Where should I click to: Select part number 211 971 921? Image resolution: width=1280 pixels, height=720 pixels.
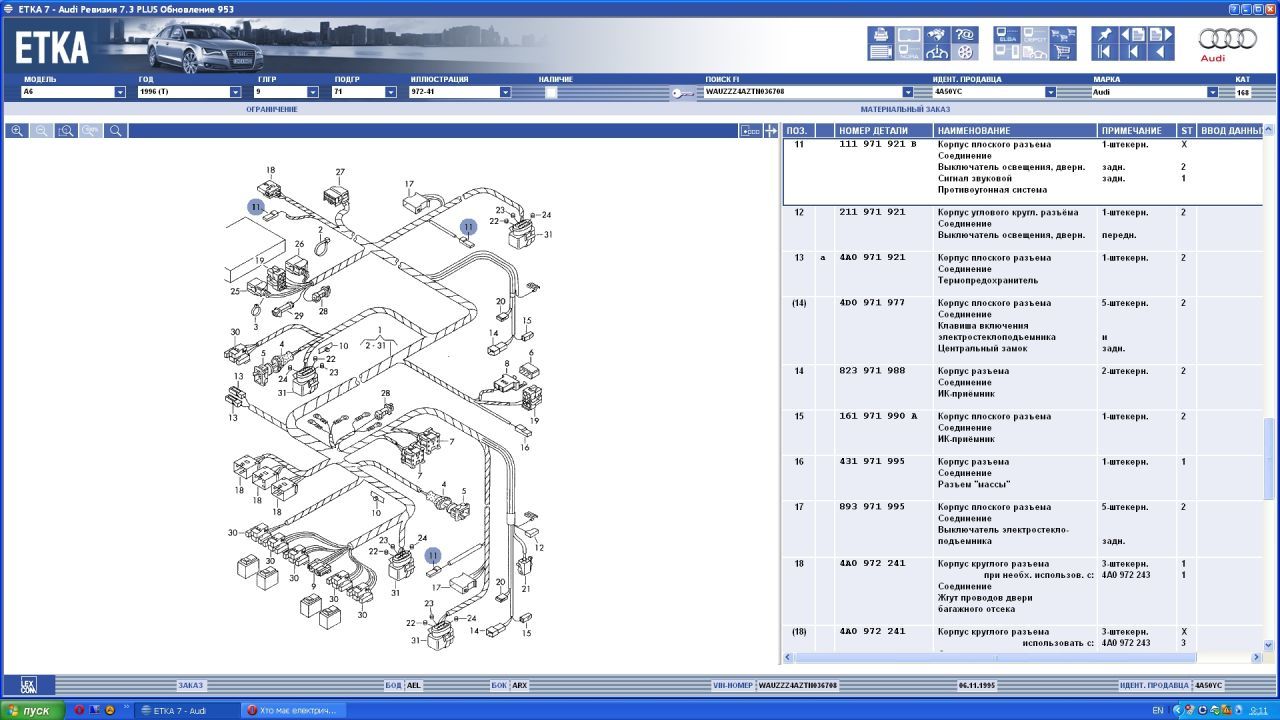pyautogui.click(x=872, y=212)
